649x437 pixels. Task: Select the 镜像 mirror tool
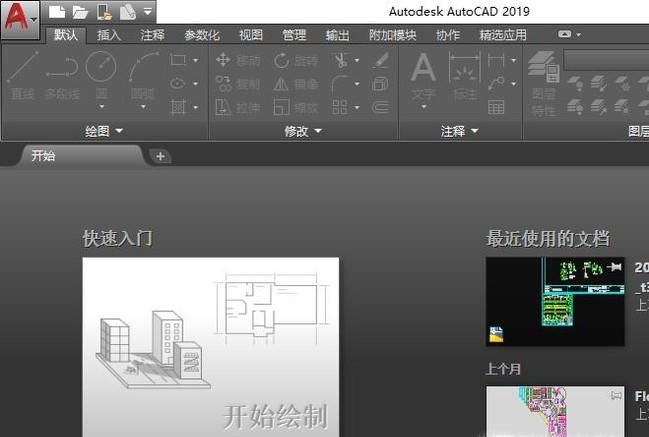tap(296, 84)
